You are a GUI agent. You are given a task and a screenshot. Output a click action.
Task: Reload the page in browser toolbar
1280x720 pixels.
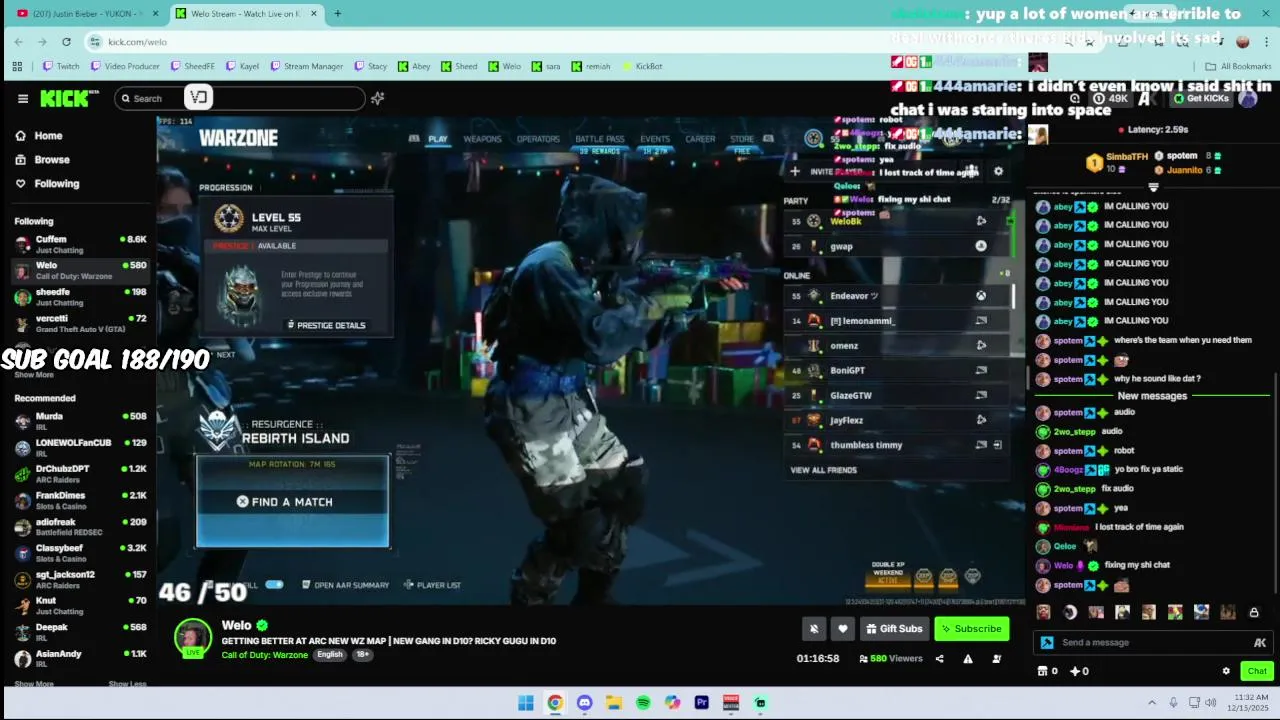[x=66, y=41]
